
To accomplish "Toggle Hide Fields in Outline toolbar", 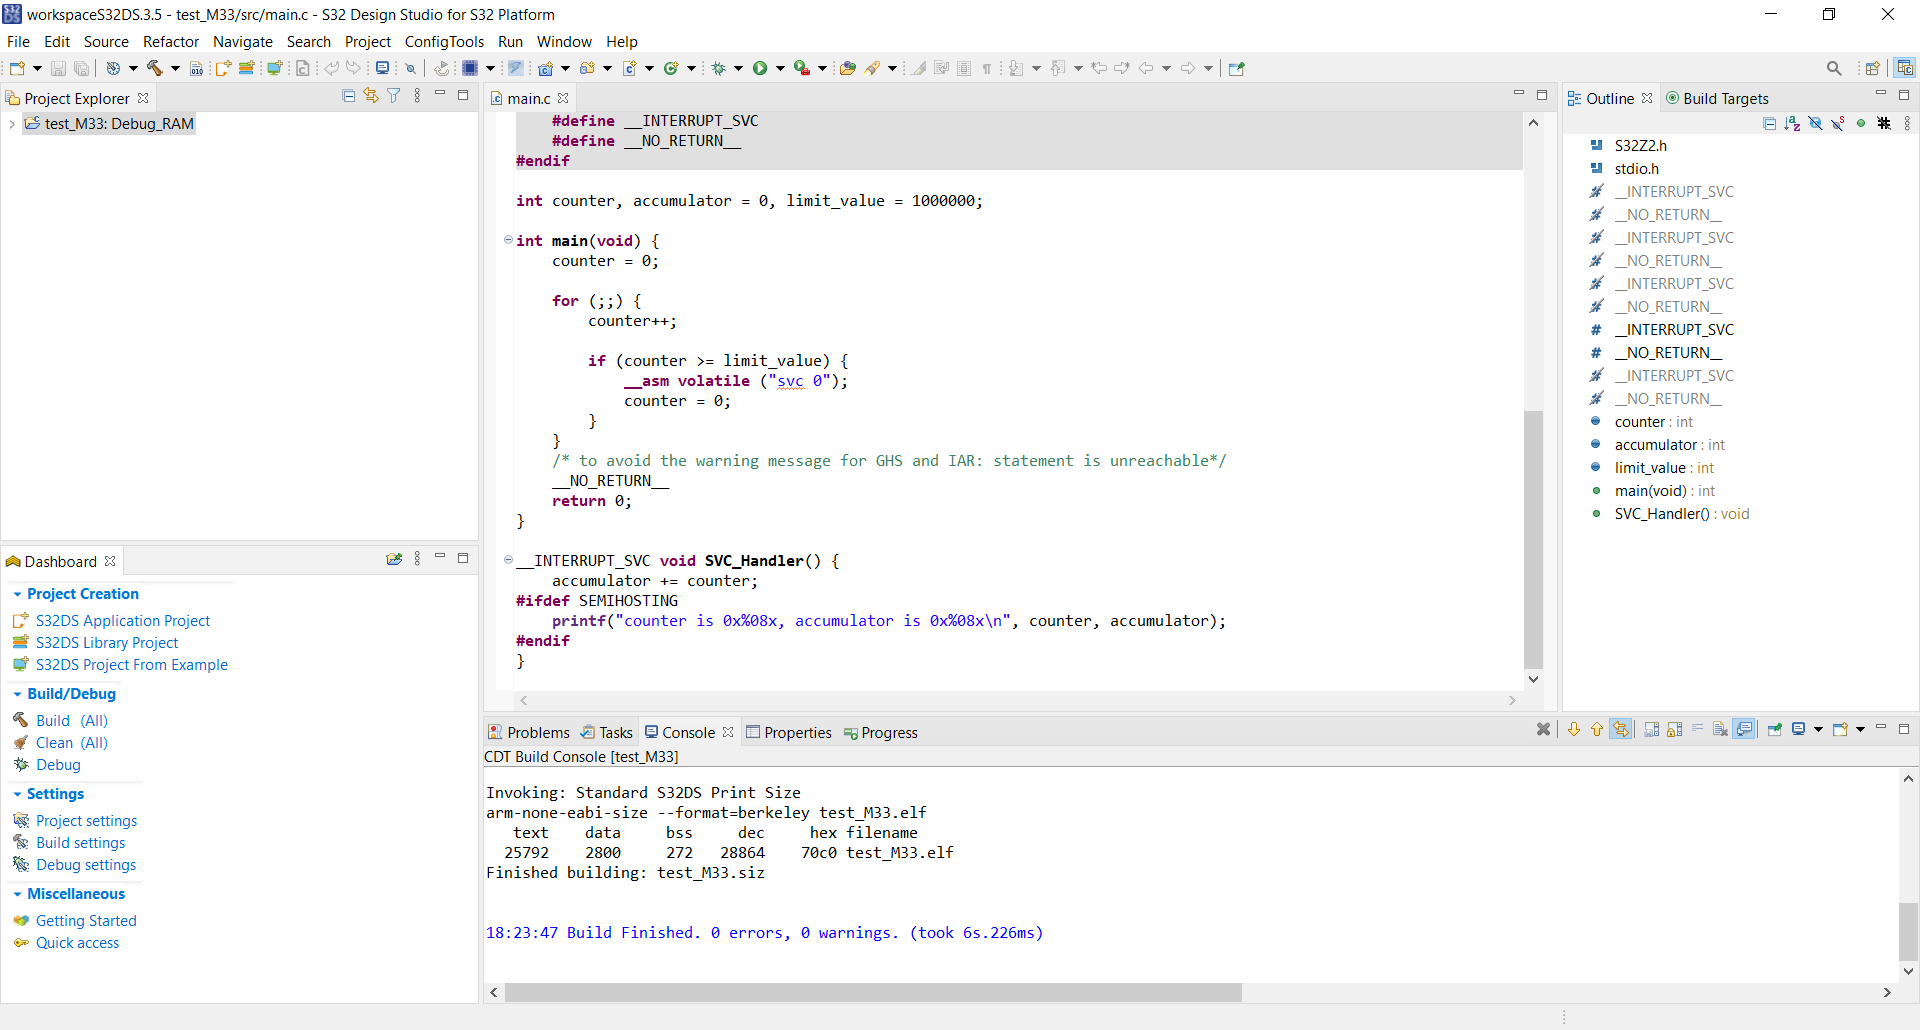I will click(1815, 123).
